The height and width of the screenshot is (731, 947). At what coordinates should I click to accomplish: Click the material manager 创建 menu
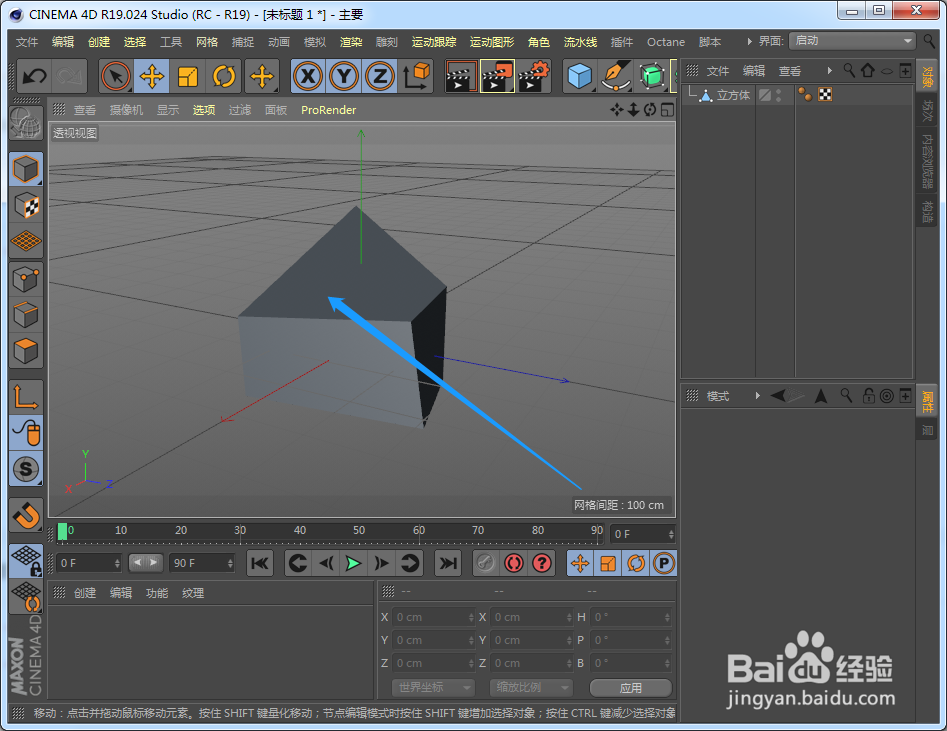85,593
